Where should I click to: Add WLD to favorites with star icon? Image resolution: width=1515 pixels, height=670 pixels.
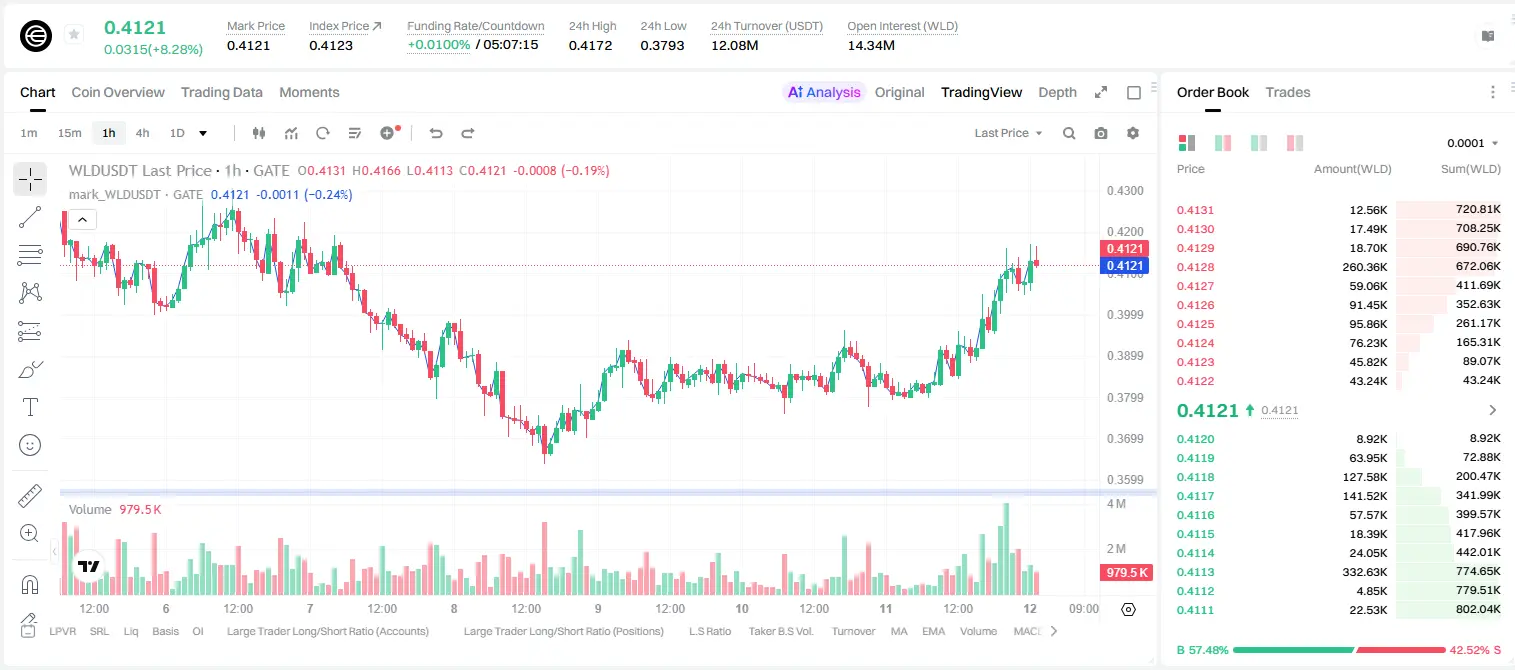[73, 35]
